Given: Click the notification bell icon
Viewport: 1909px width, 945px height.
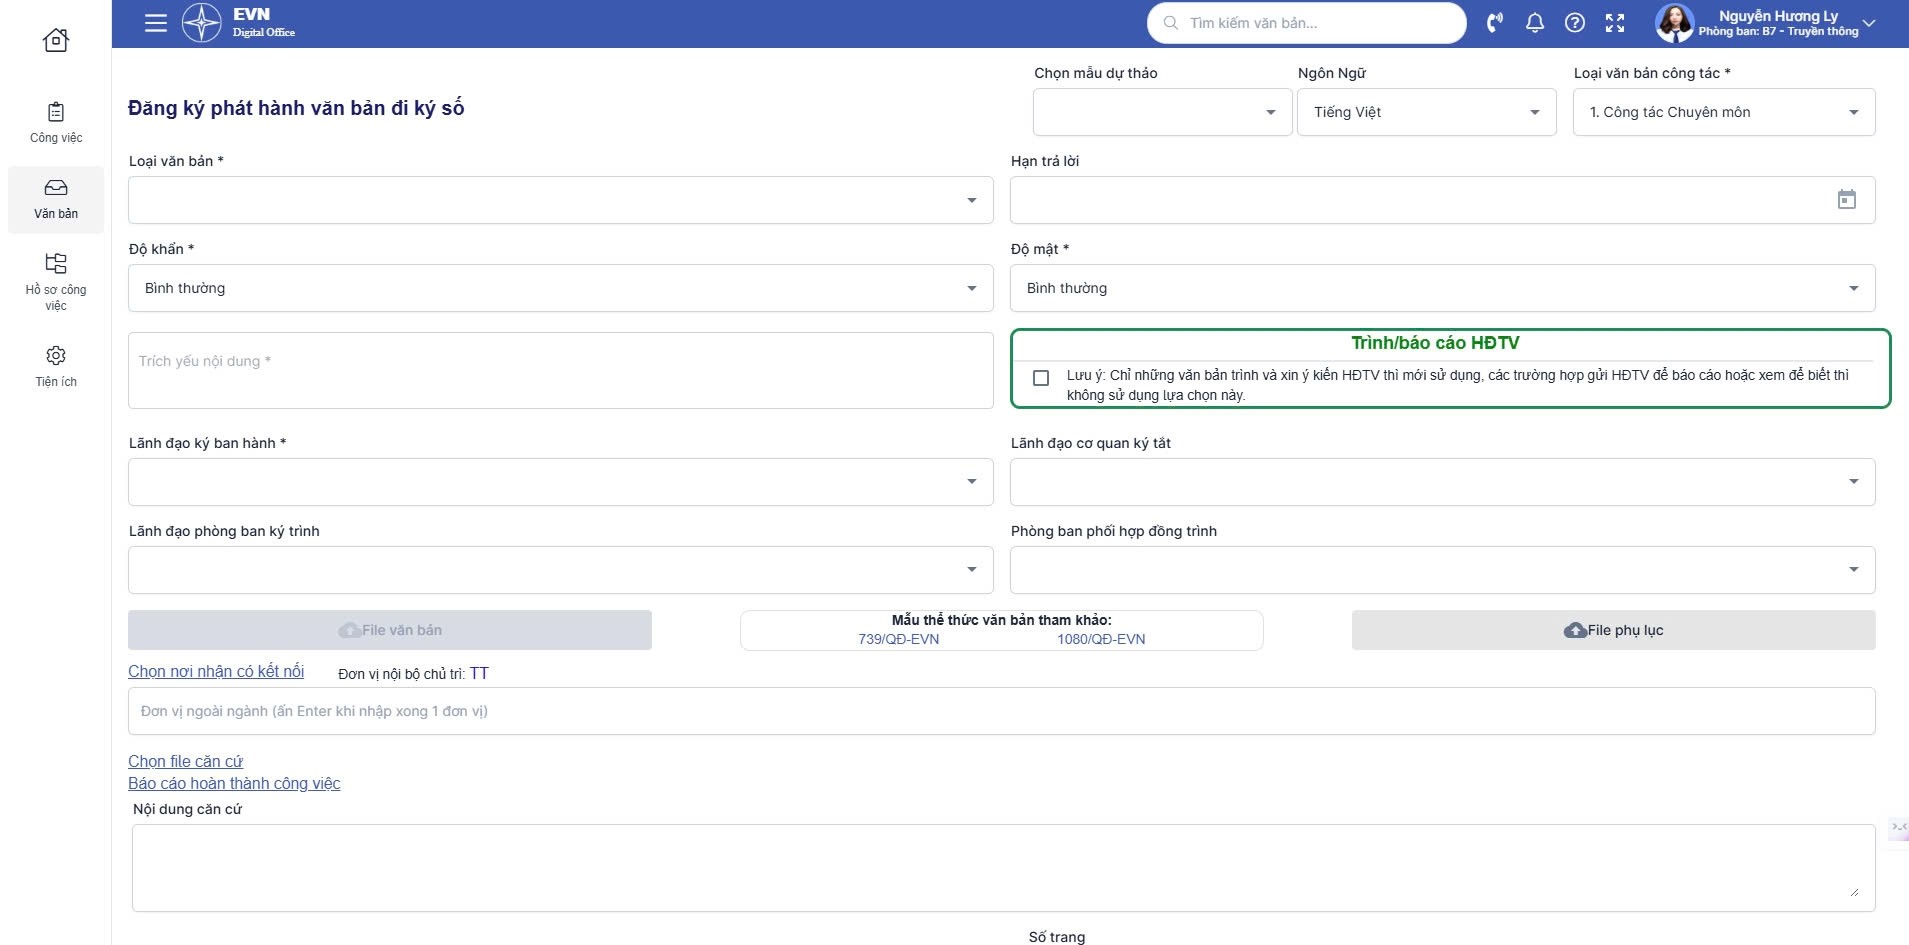Looking at the screenshot, I should (x=1534, y=23).
